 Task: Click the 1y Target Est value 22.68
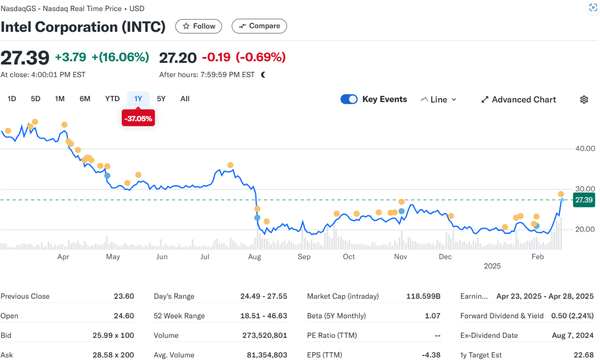click(x=584, y=355)
